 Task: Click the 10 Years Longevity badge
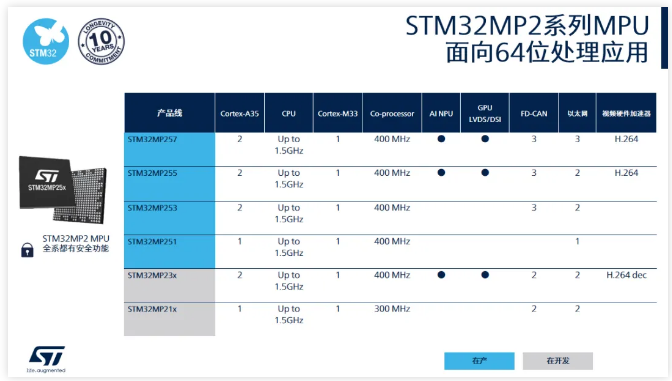click(101, 42)
